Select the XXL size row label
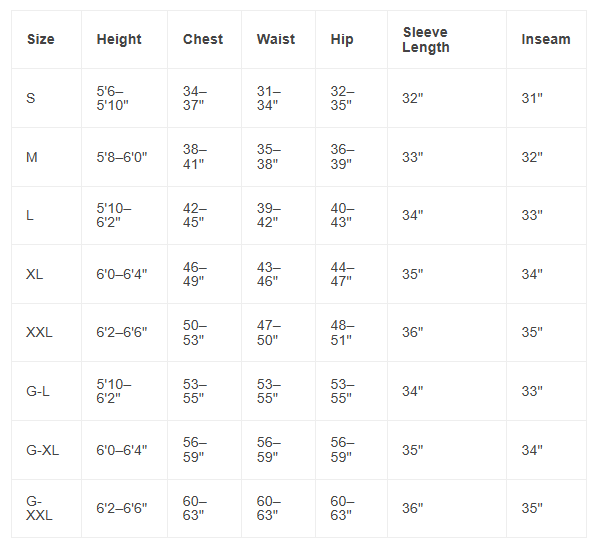Viewport: 599px width, 547px height. click(x=39, y=332)
